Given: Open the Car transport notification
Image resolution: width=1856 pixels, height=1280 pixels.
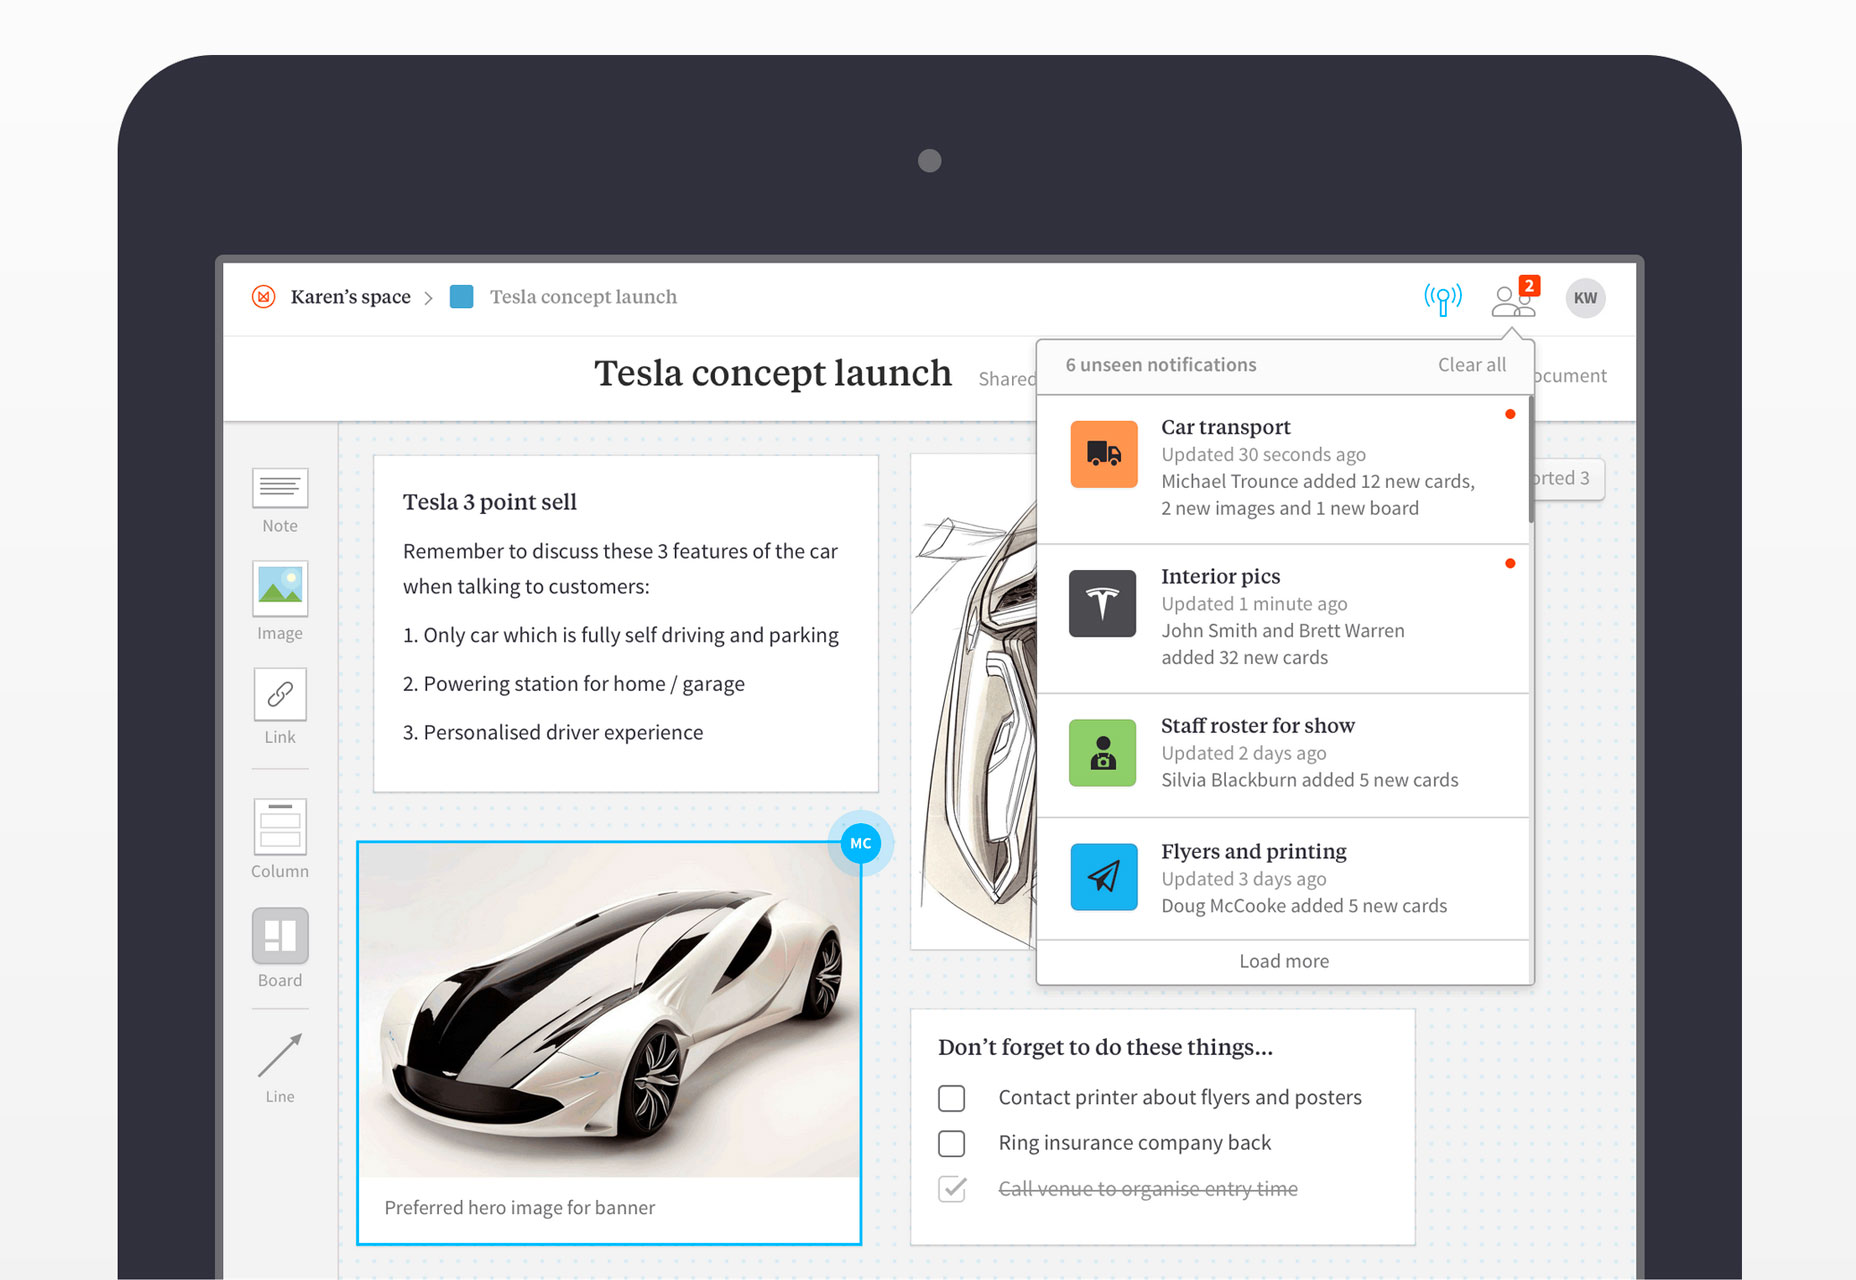Looking at the screenshot, I should pos(1283,468).
